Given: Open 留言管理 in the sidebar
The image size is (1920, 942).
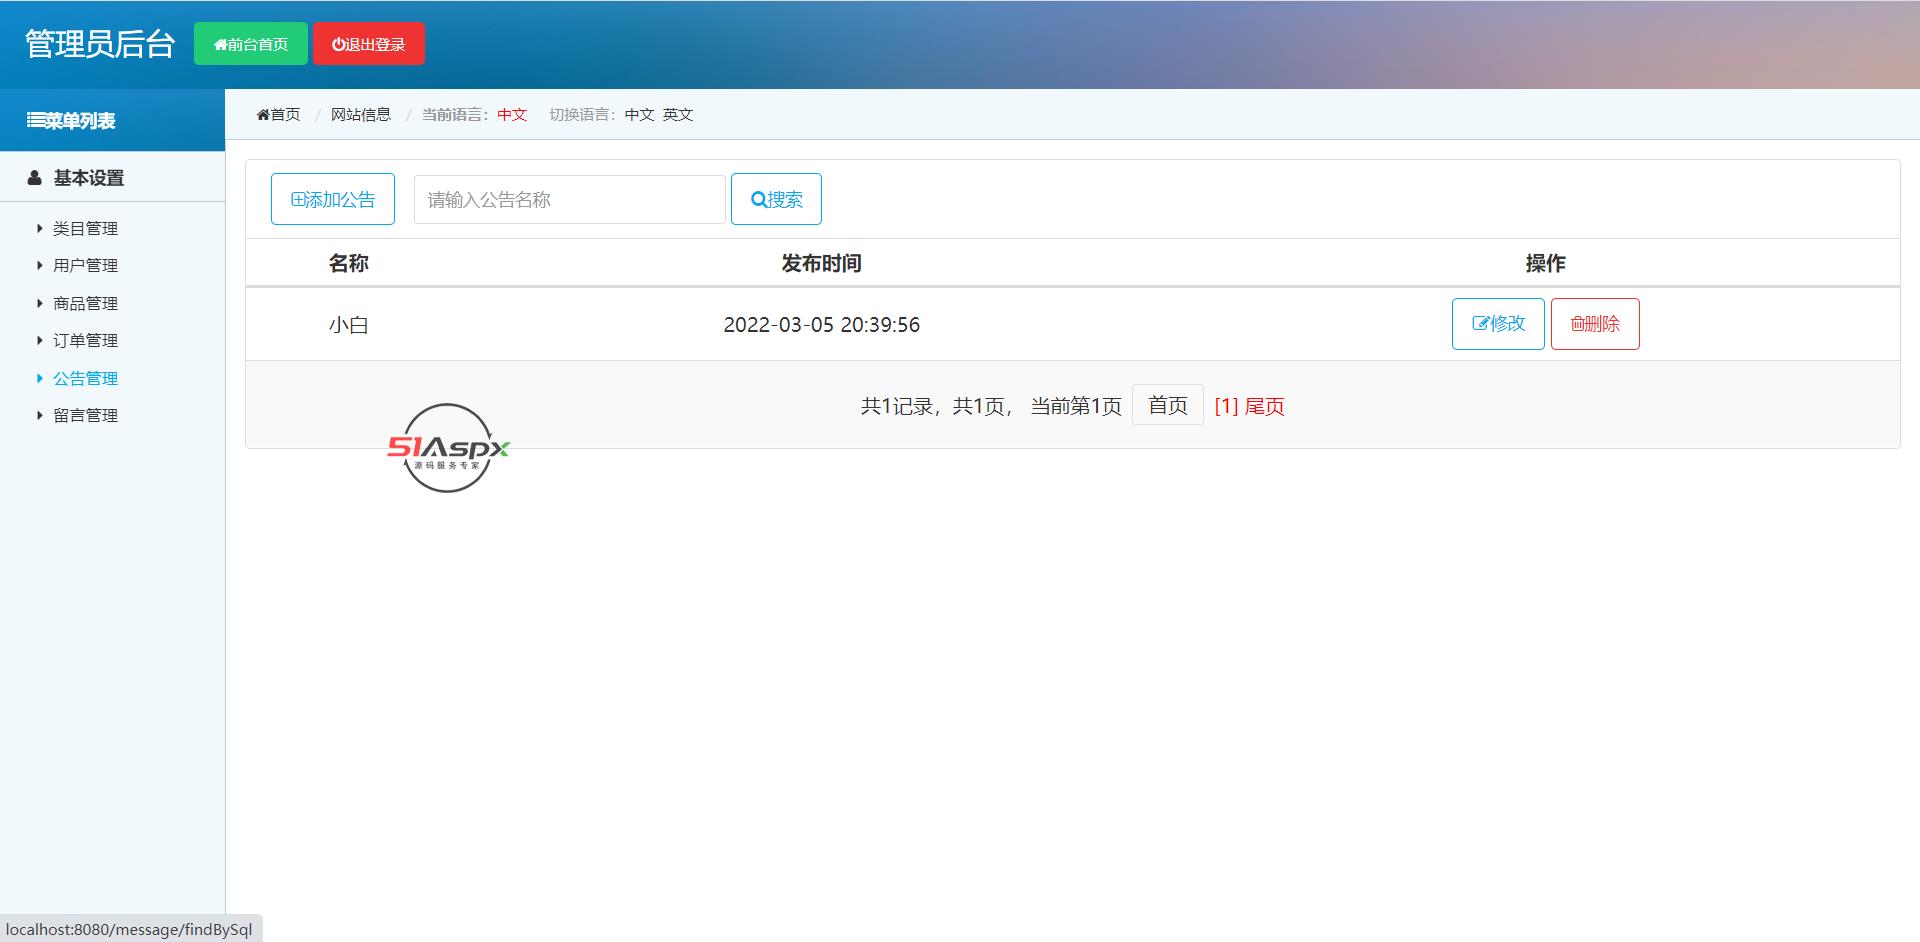Looking at the screenshot, I should coord(85,415).
